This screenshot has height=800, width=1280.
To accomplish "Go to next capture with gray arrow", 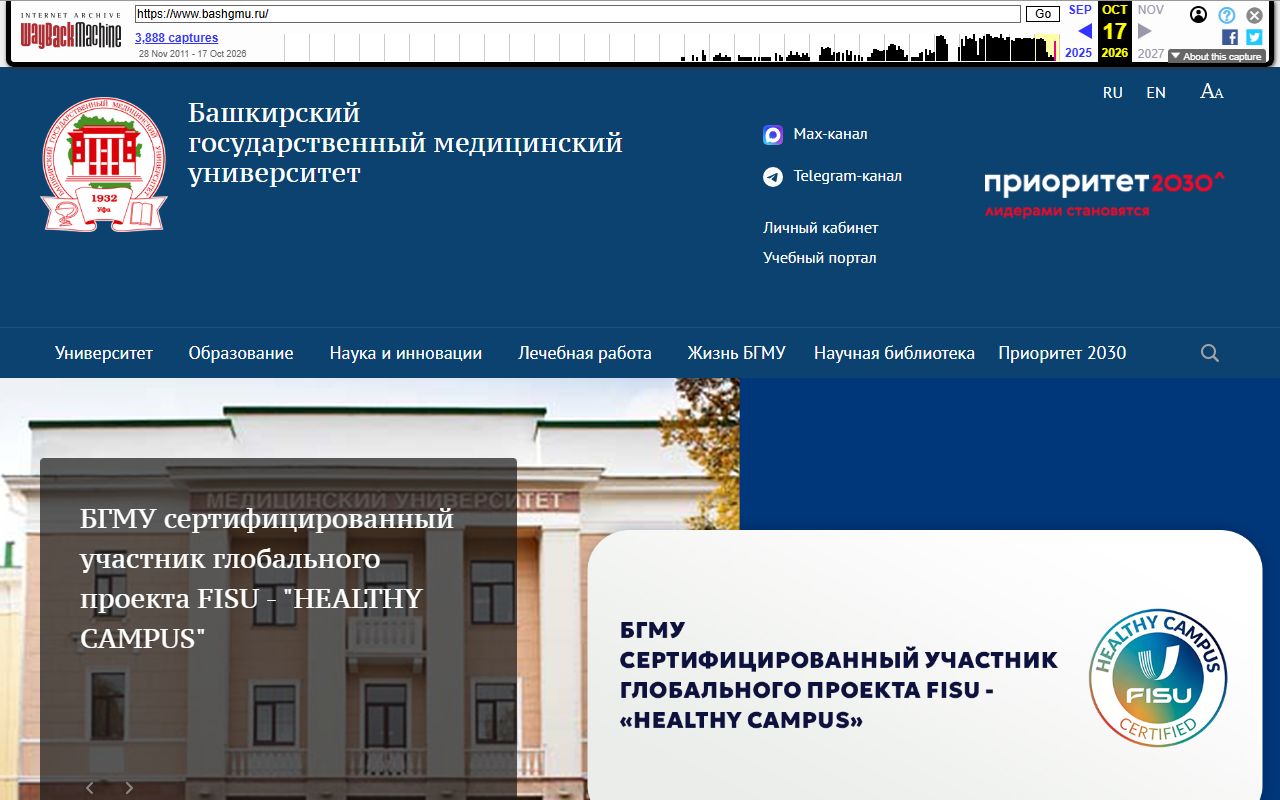I will tap(1145, 31).
